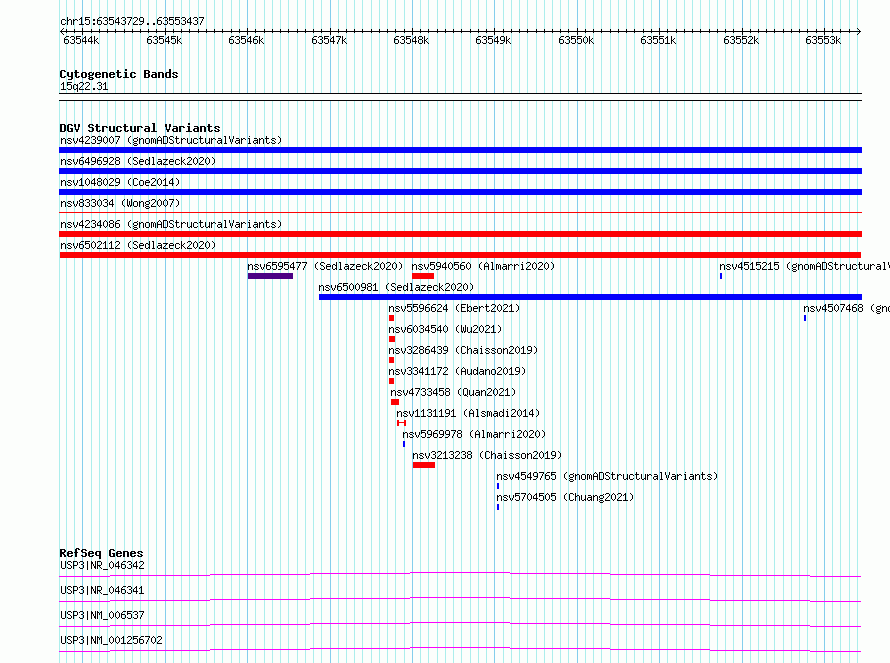
Task: Select the purple bar of nsv6595477
Action: tap(270, 276)
